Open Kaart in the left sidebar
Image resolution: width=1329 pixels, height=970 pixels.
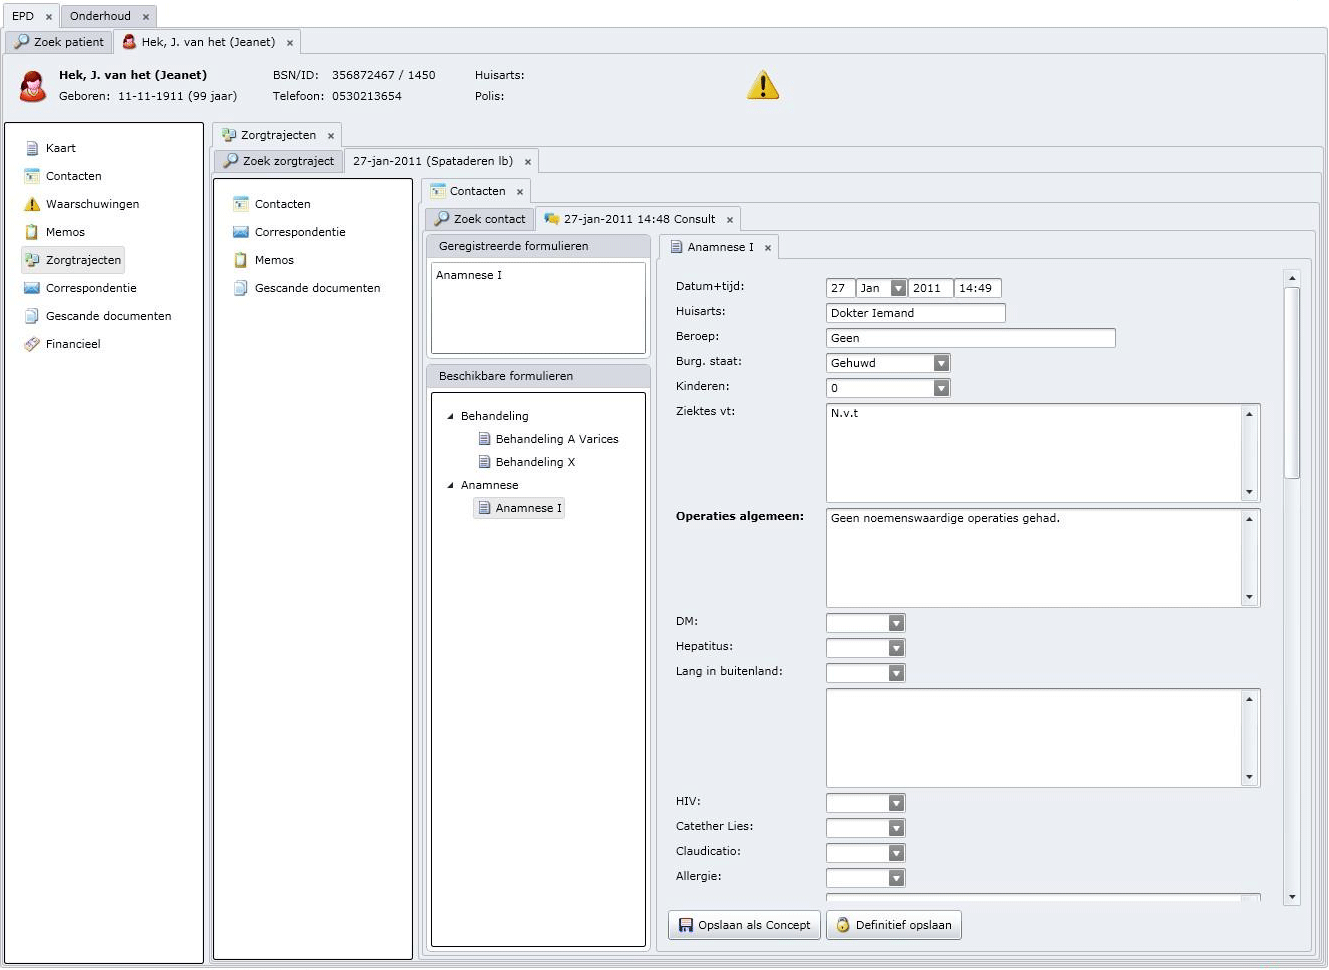(x=60, y=148)
